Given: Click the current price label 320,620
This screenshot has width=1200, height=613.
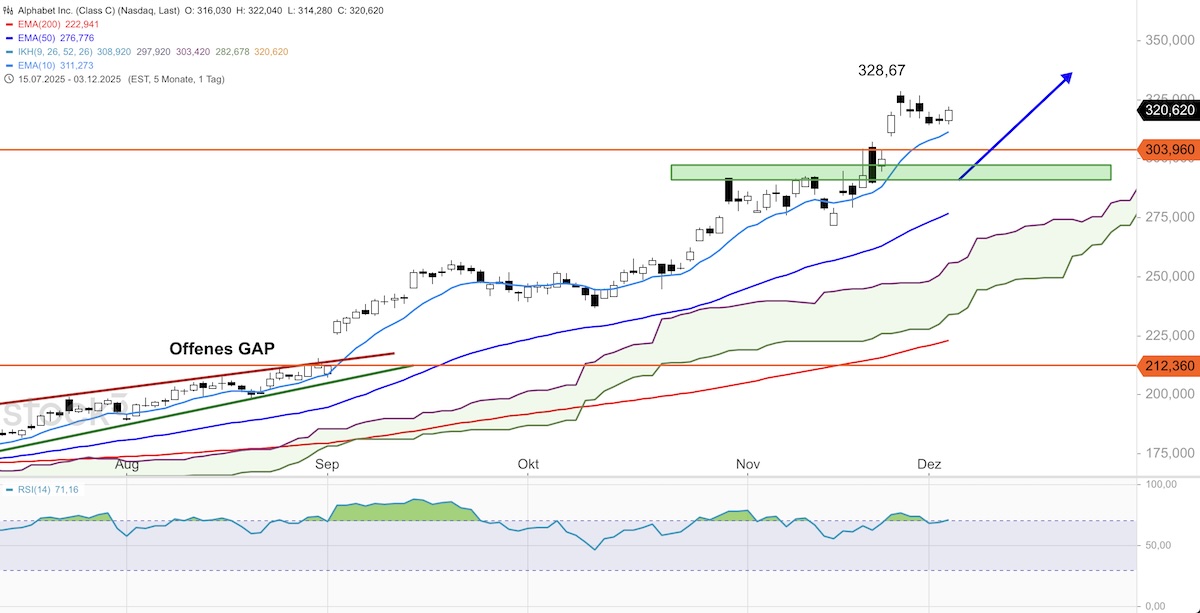Looking at the screenshot, I should click(1167, 110).
